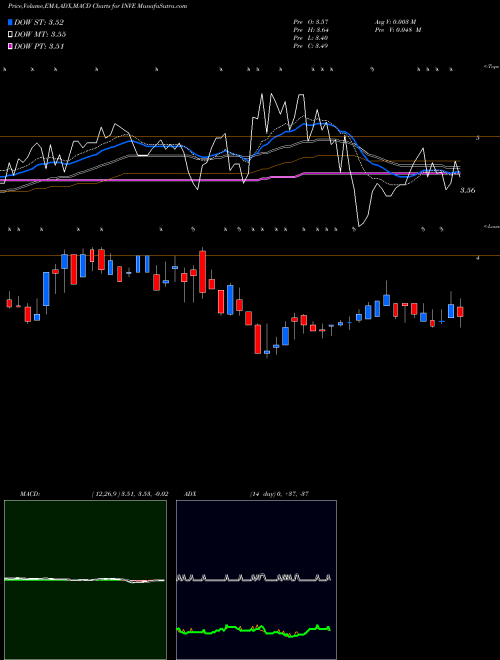Open the green MACD indicator panel
Viewport: 500px width, 660px height.
[x=85, y=580]
